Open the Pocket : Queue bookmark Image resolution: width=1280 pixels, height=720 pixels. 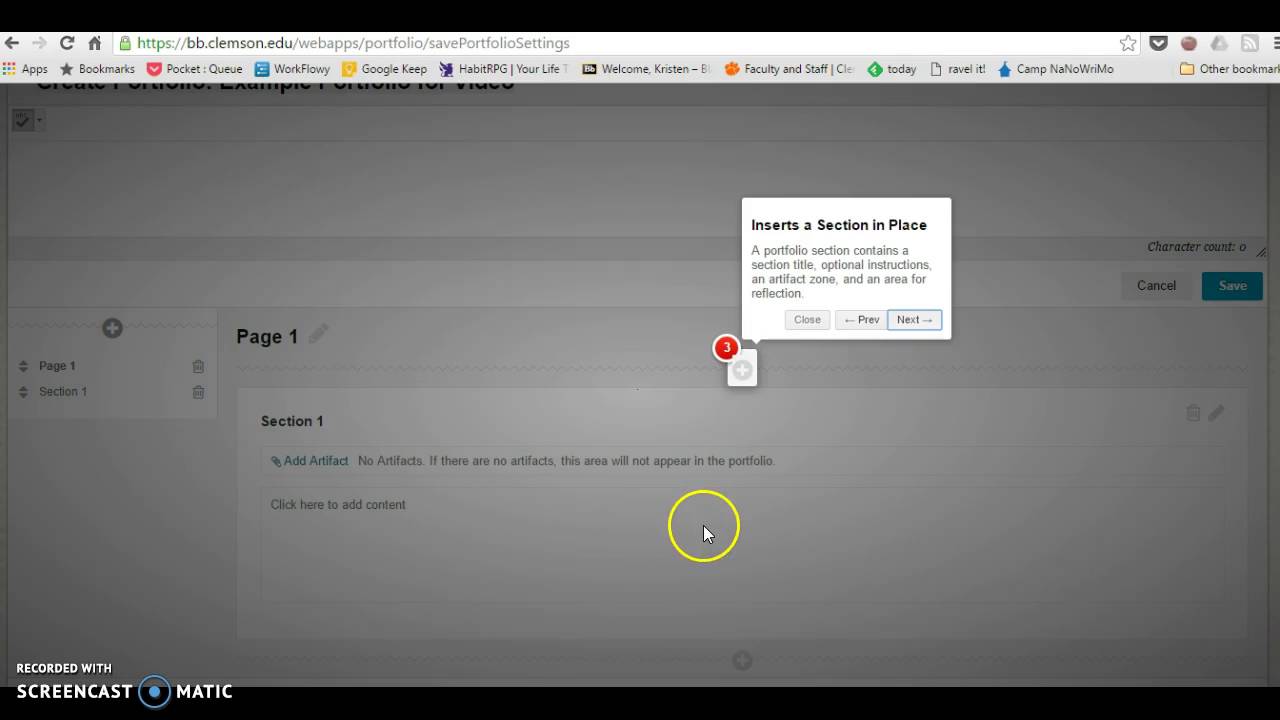tap(194, 69)
